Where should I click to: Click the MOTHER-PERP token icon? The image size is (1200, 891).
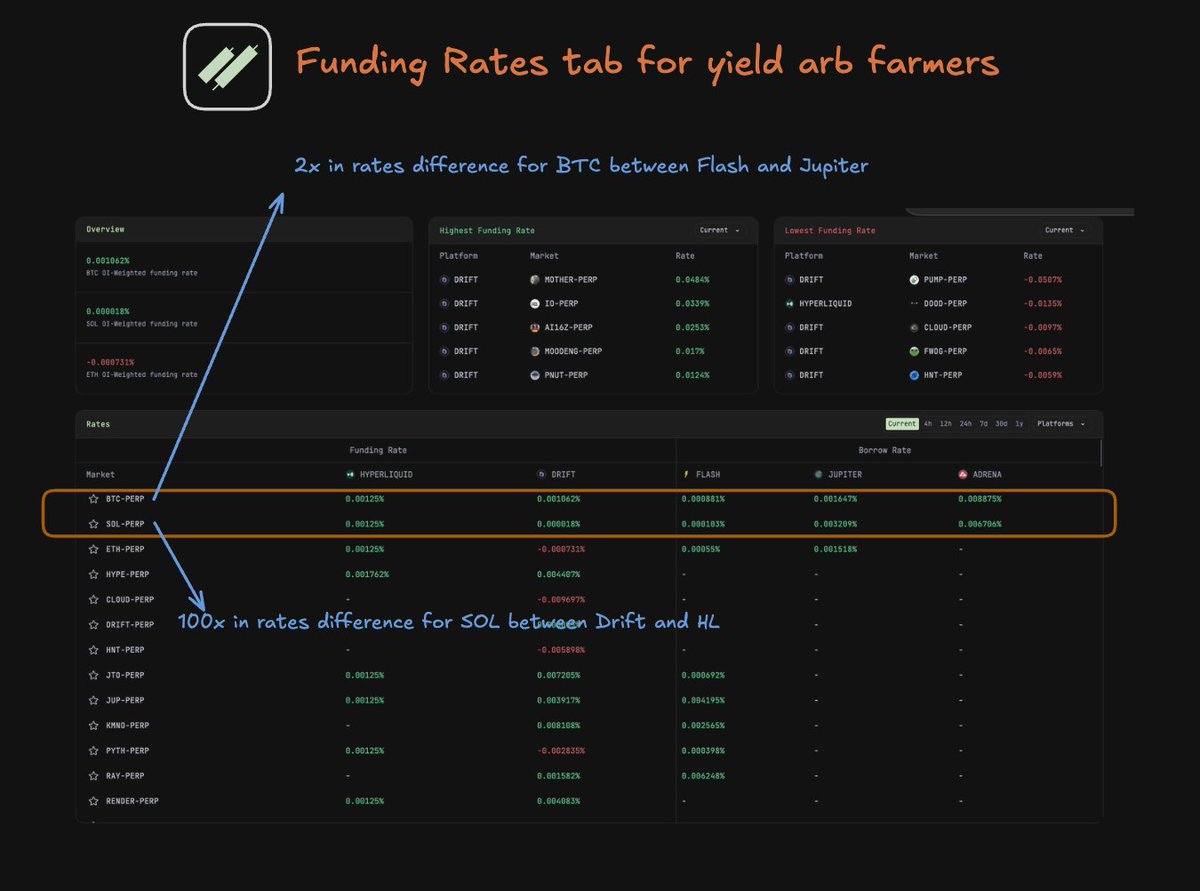[536, 280]
